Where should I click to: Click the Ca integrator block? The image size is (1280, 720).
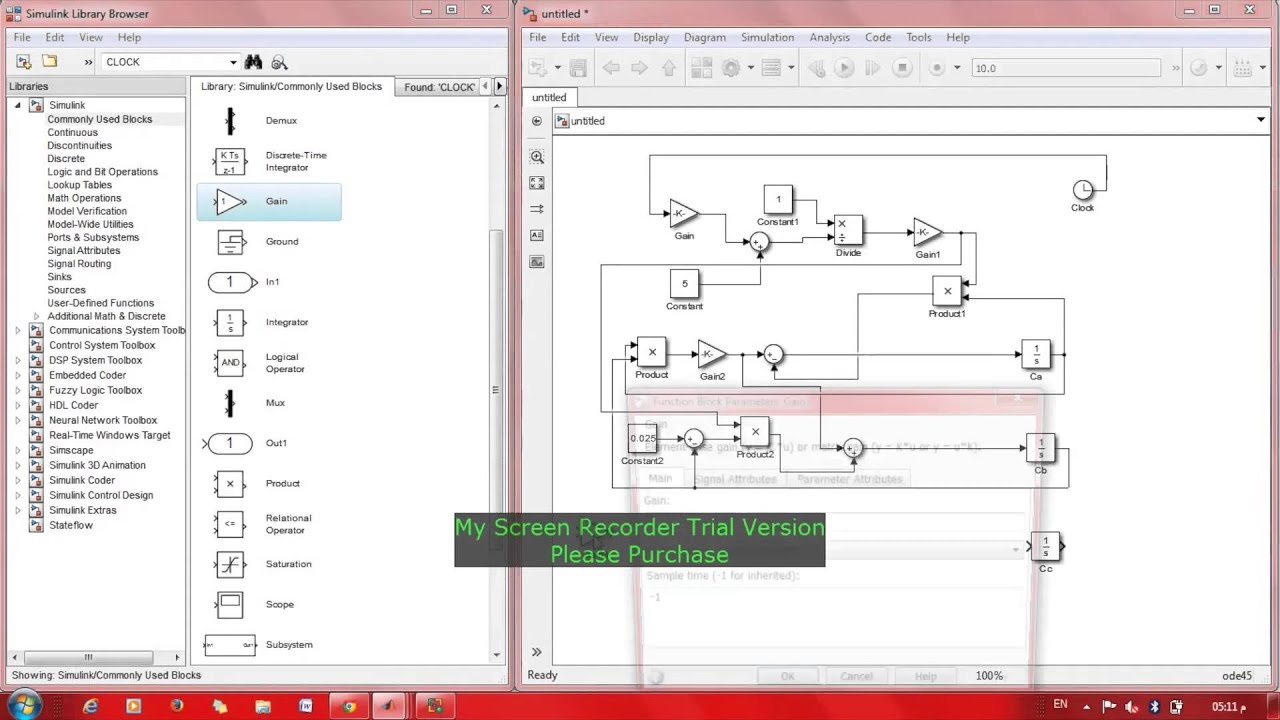(1036, 354)
